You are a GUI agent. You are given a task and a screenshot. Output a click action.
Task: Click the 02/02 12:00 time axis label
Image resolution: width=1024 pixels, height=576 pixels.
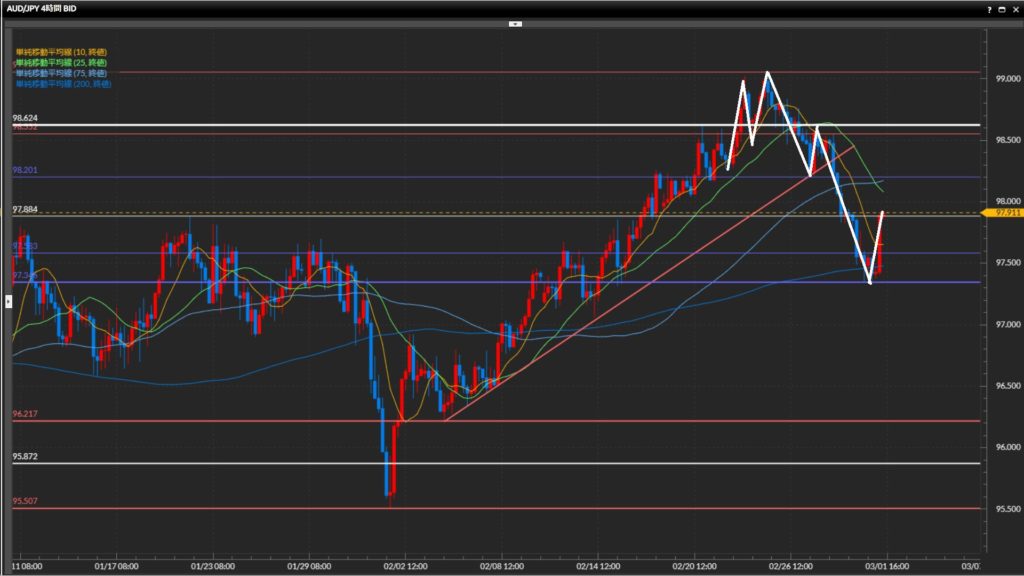click(x=404, y=565)
